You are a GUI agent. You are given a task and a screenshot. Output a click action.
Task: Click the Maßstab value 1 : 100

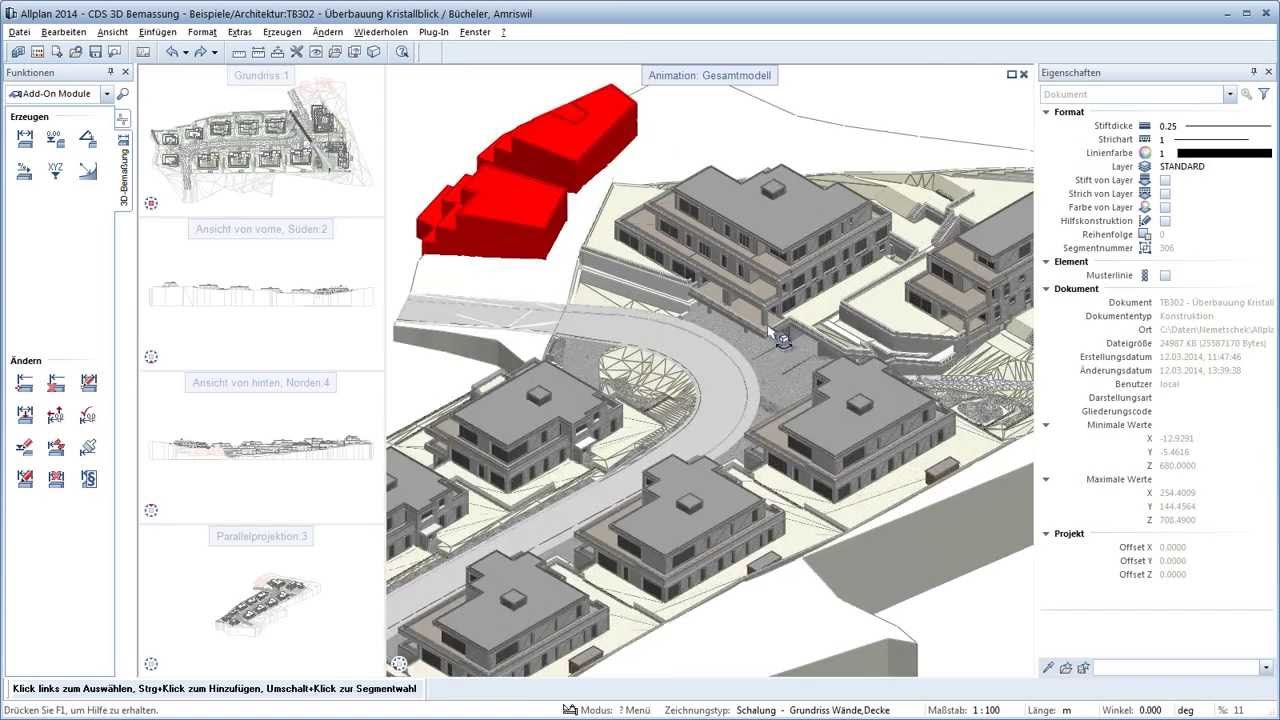click(x=986, y=710)
